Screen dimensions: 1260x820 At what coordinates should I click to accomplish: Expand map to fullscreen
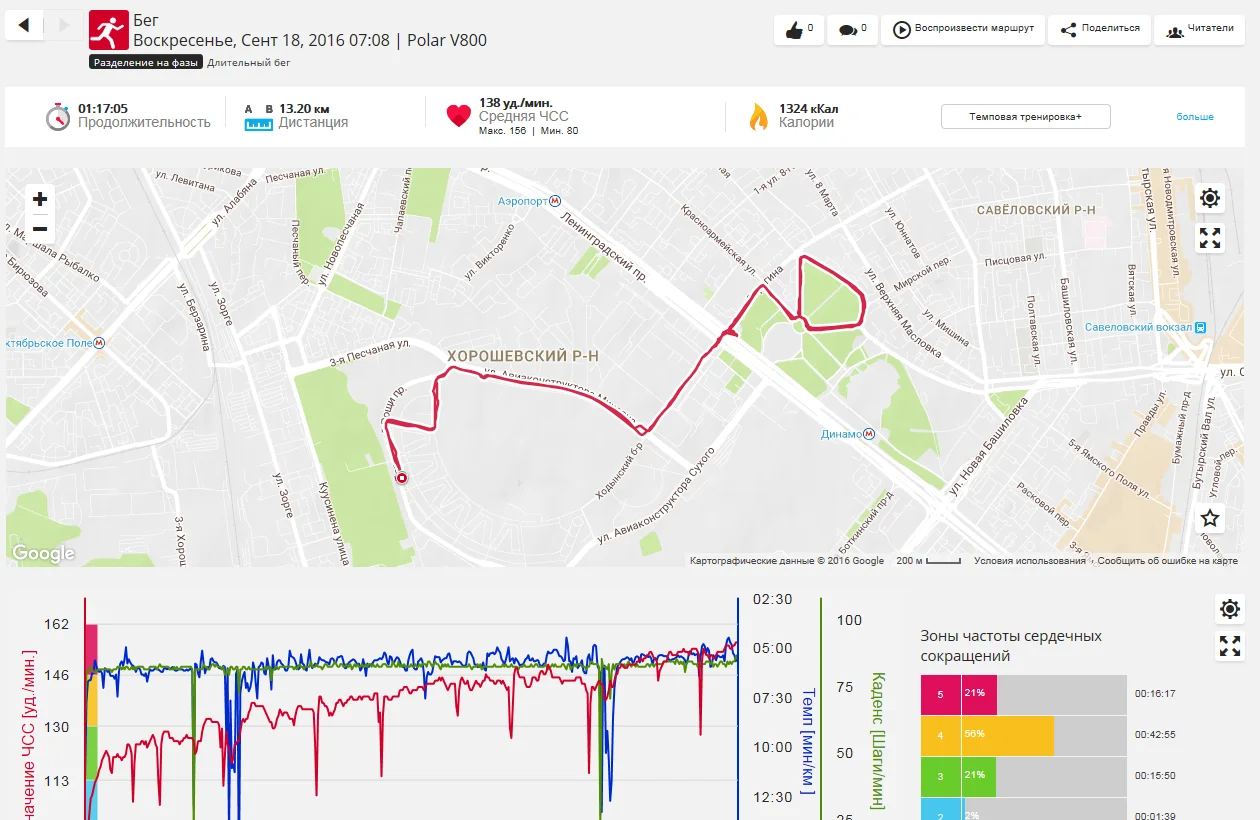1210,238
